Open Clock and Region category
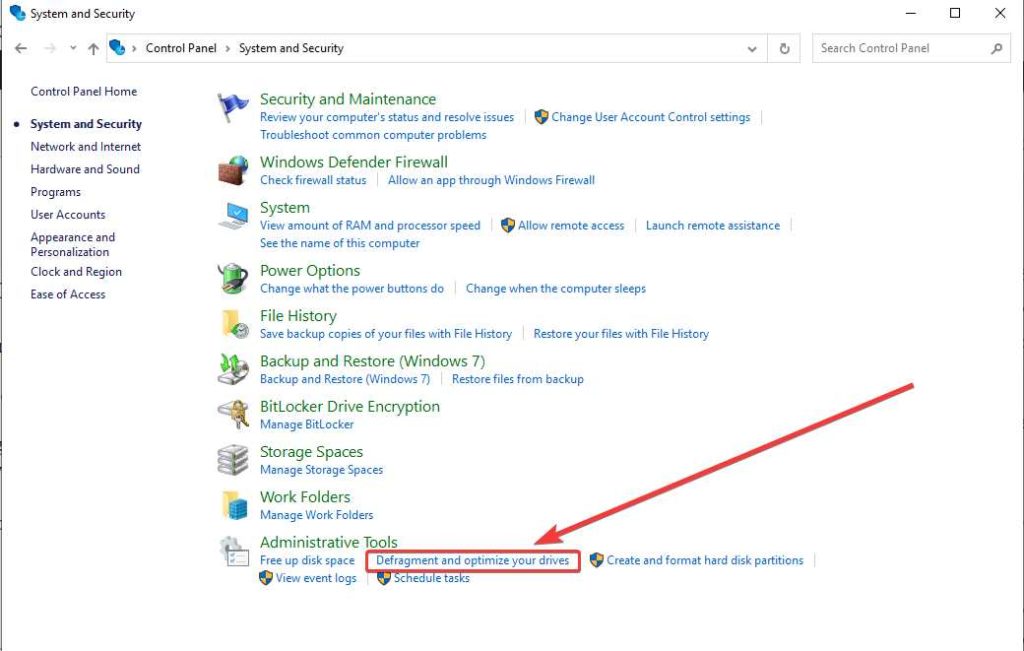Image resolution: width=1024 pixels, height=651 pixels. (x=76, y=272)
